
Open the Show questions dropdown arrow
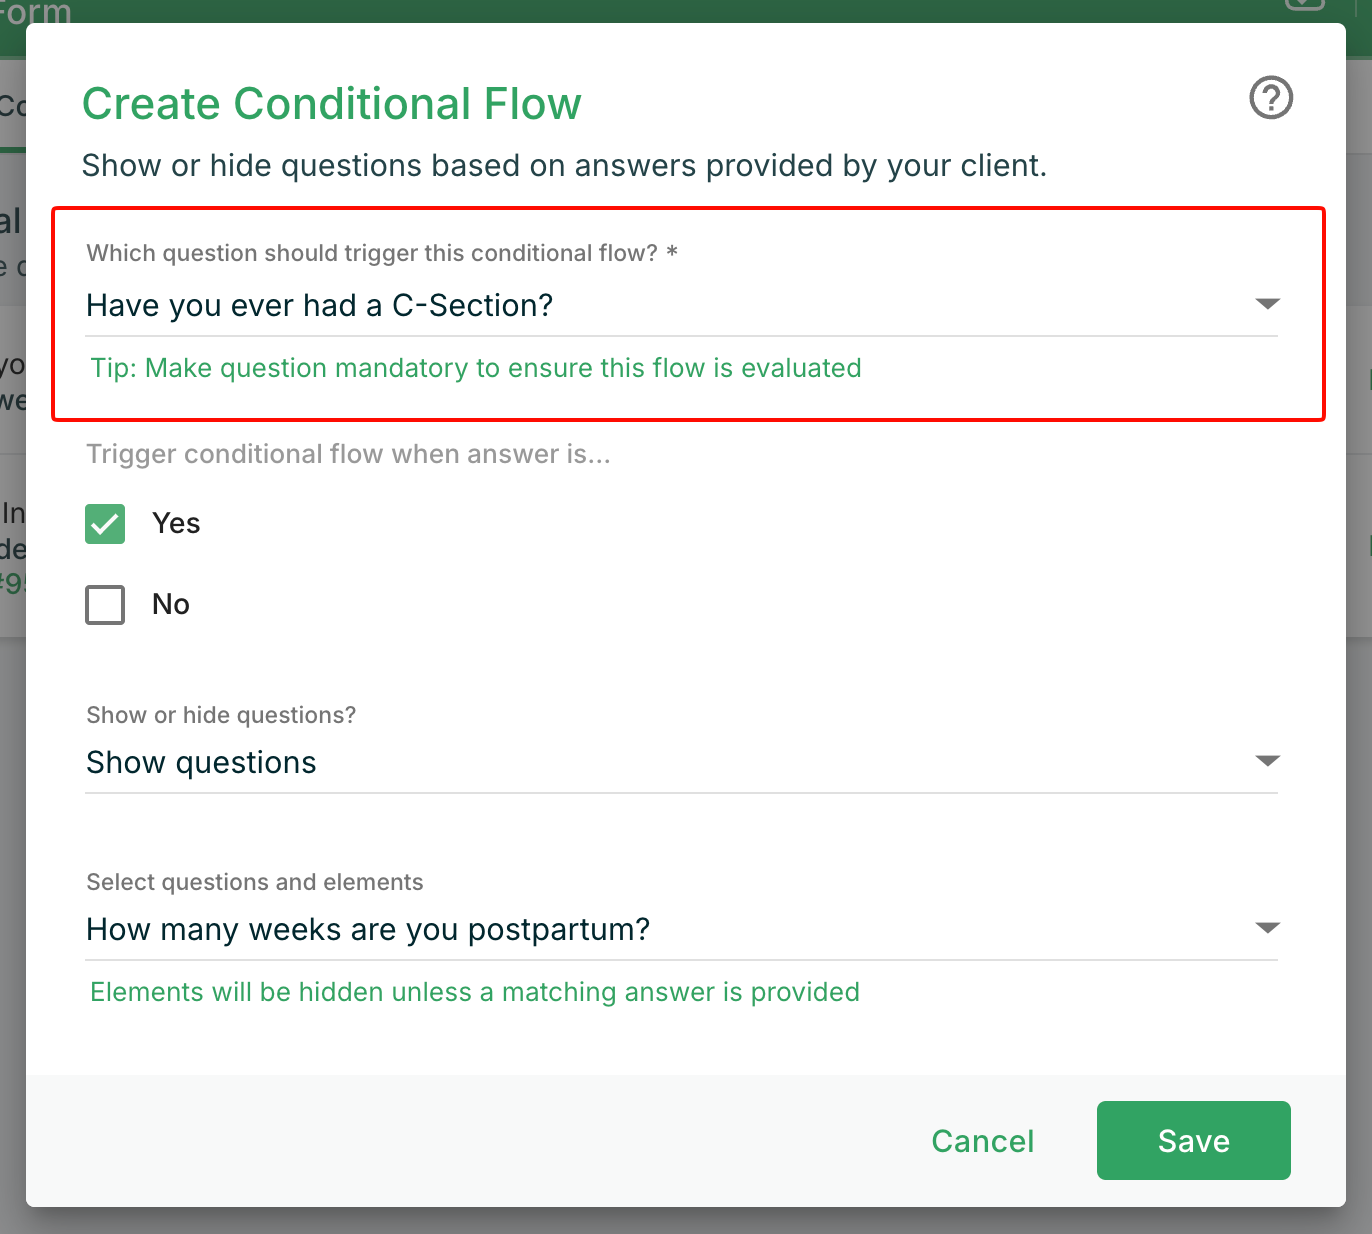coord(1267,762)
